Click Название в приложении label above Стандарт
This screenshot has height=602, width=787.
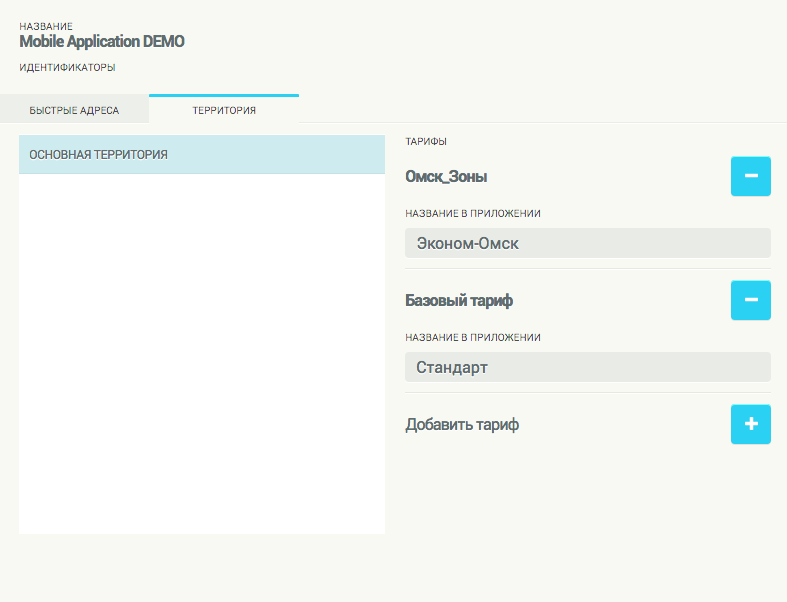click(473, 338)
